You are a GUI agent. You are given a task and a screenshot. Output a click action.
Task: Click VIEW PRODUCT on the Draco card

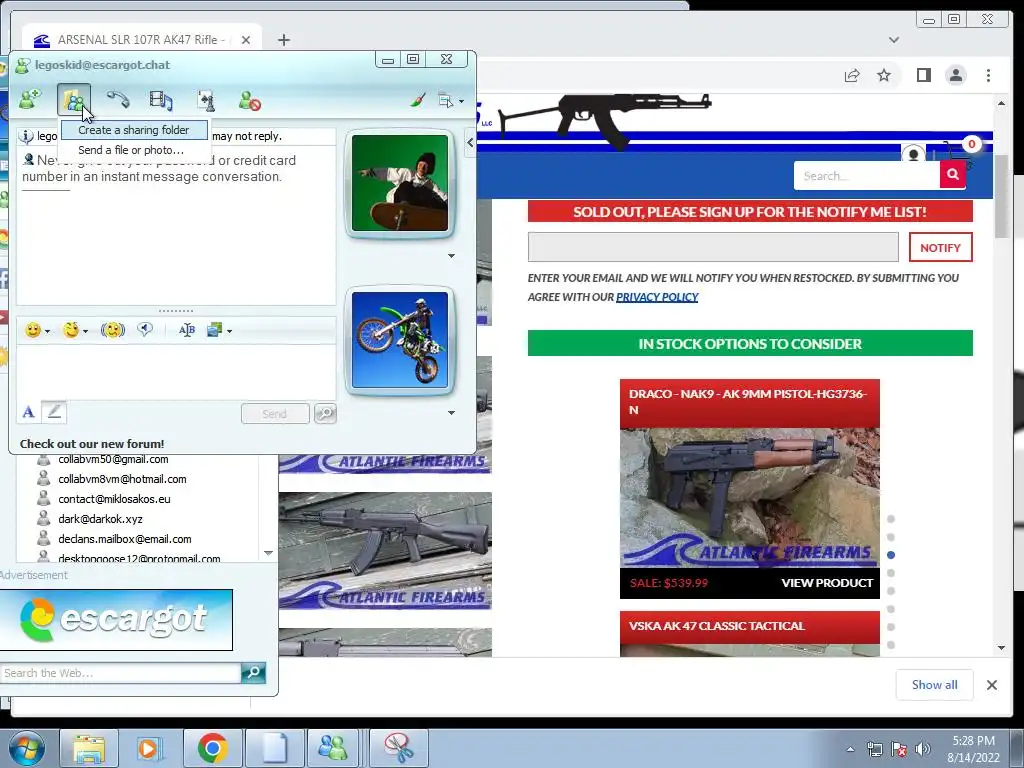point(827,583)
